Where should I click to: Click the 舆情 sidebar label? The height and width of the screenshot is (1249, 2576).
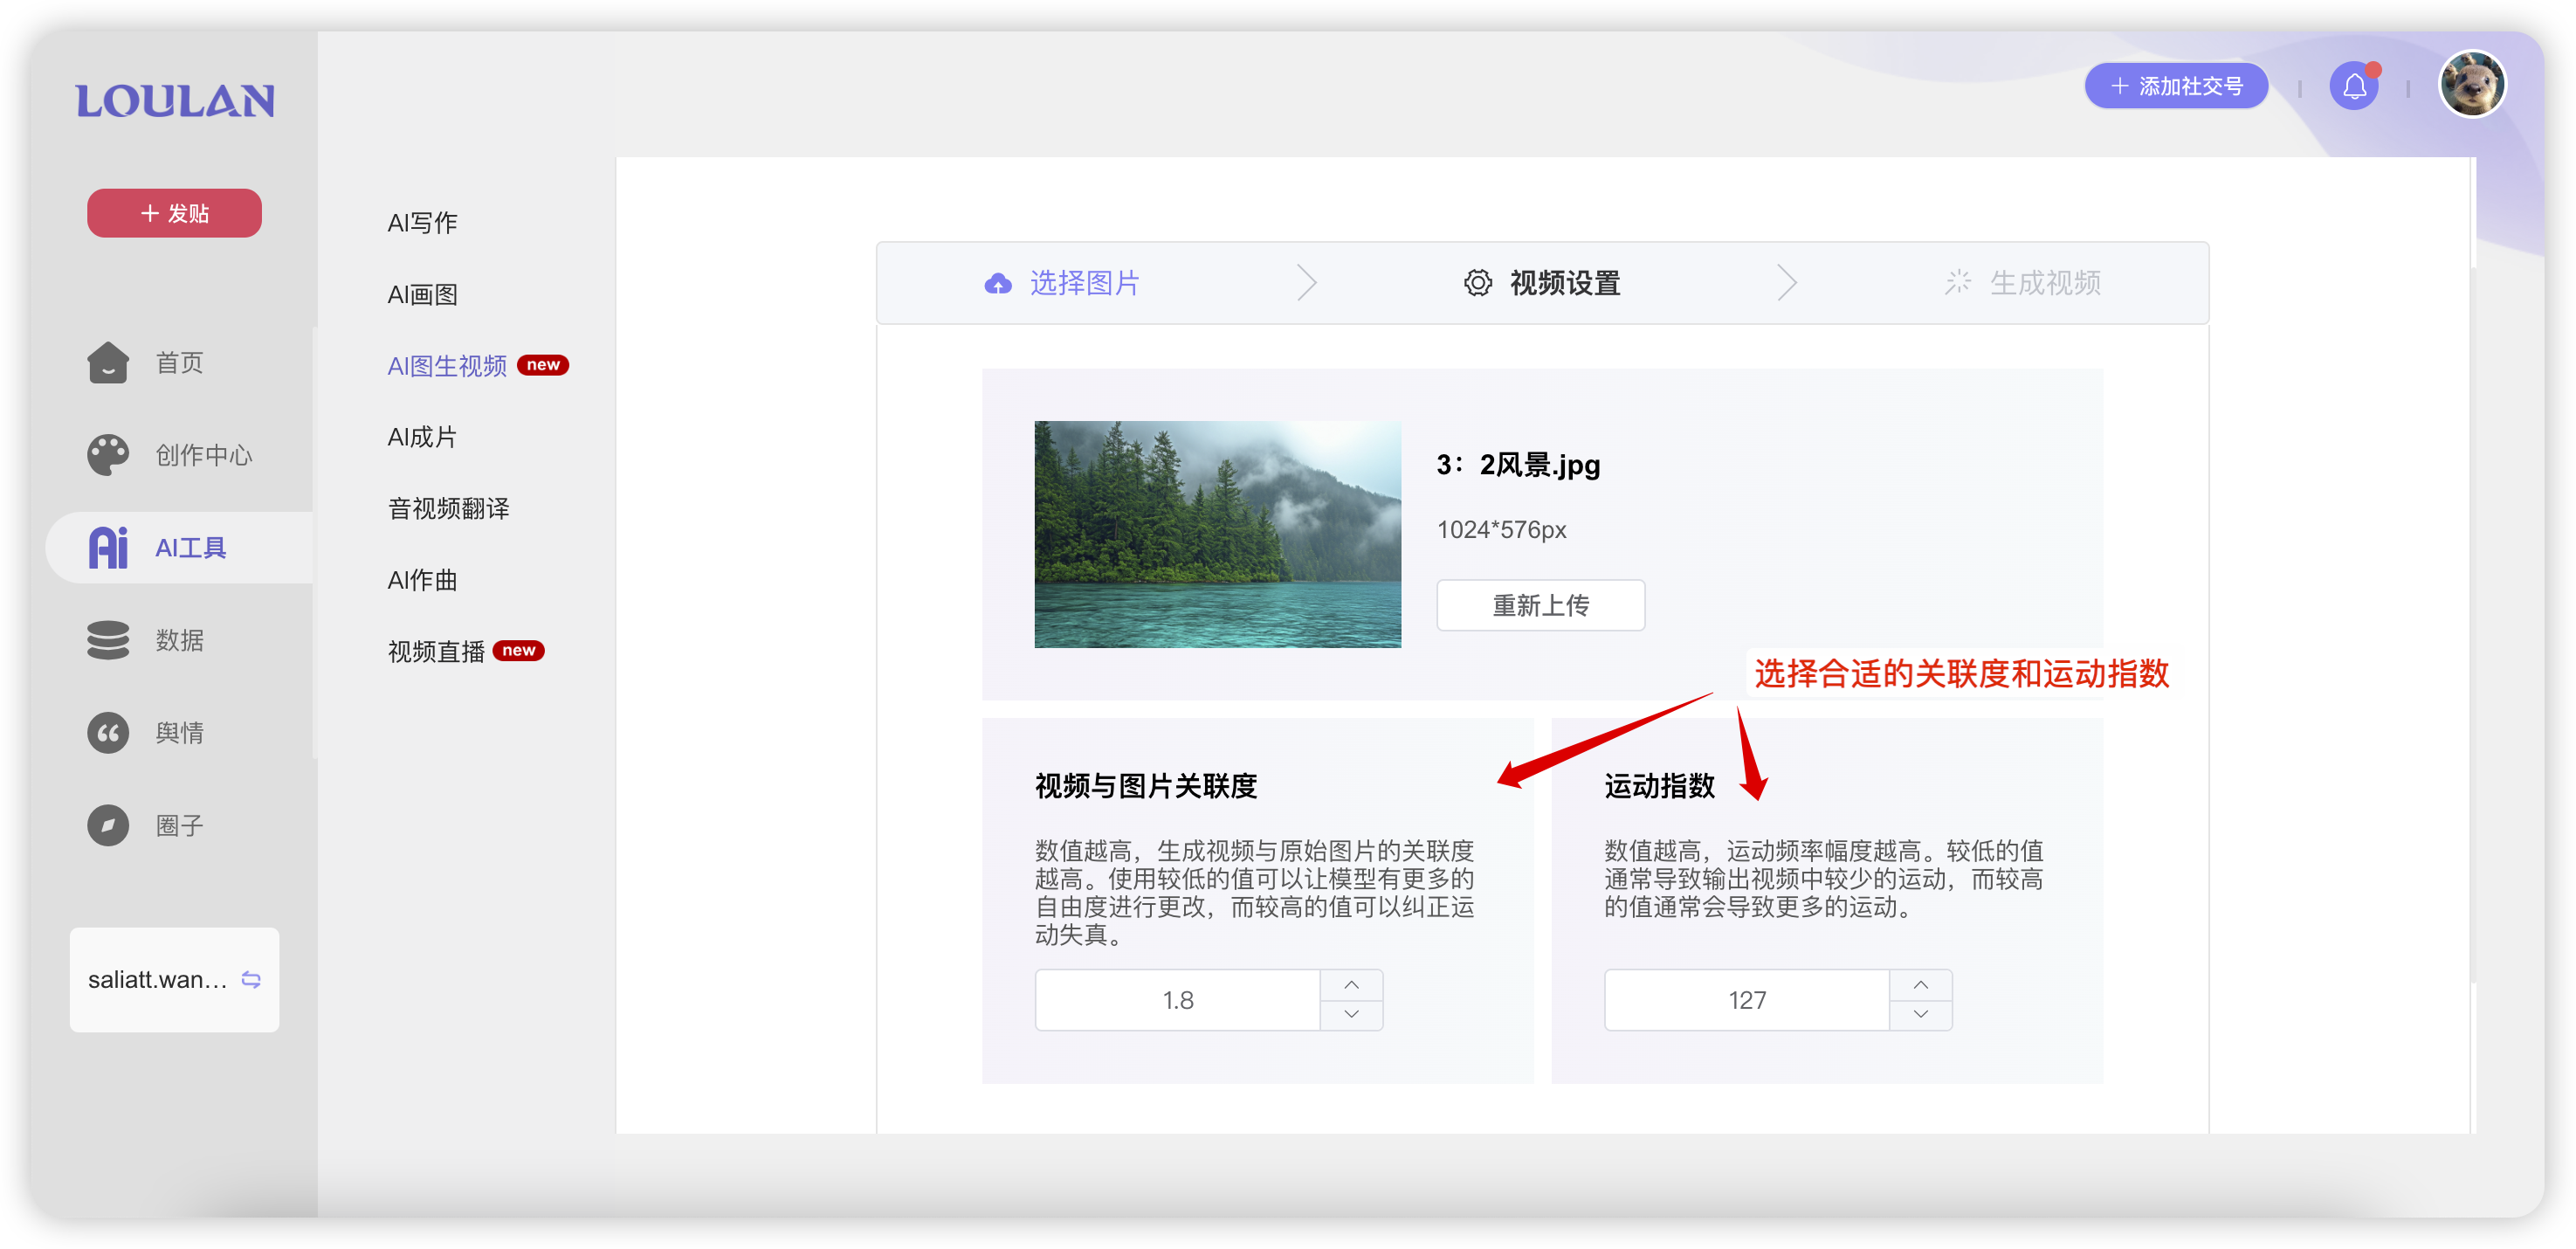(x=179, y=733)
